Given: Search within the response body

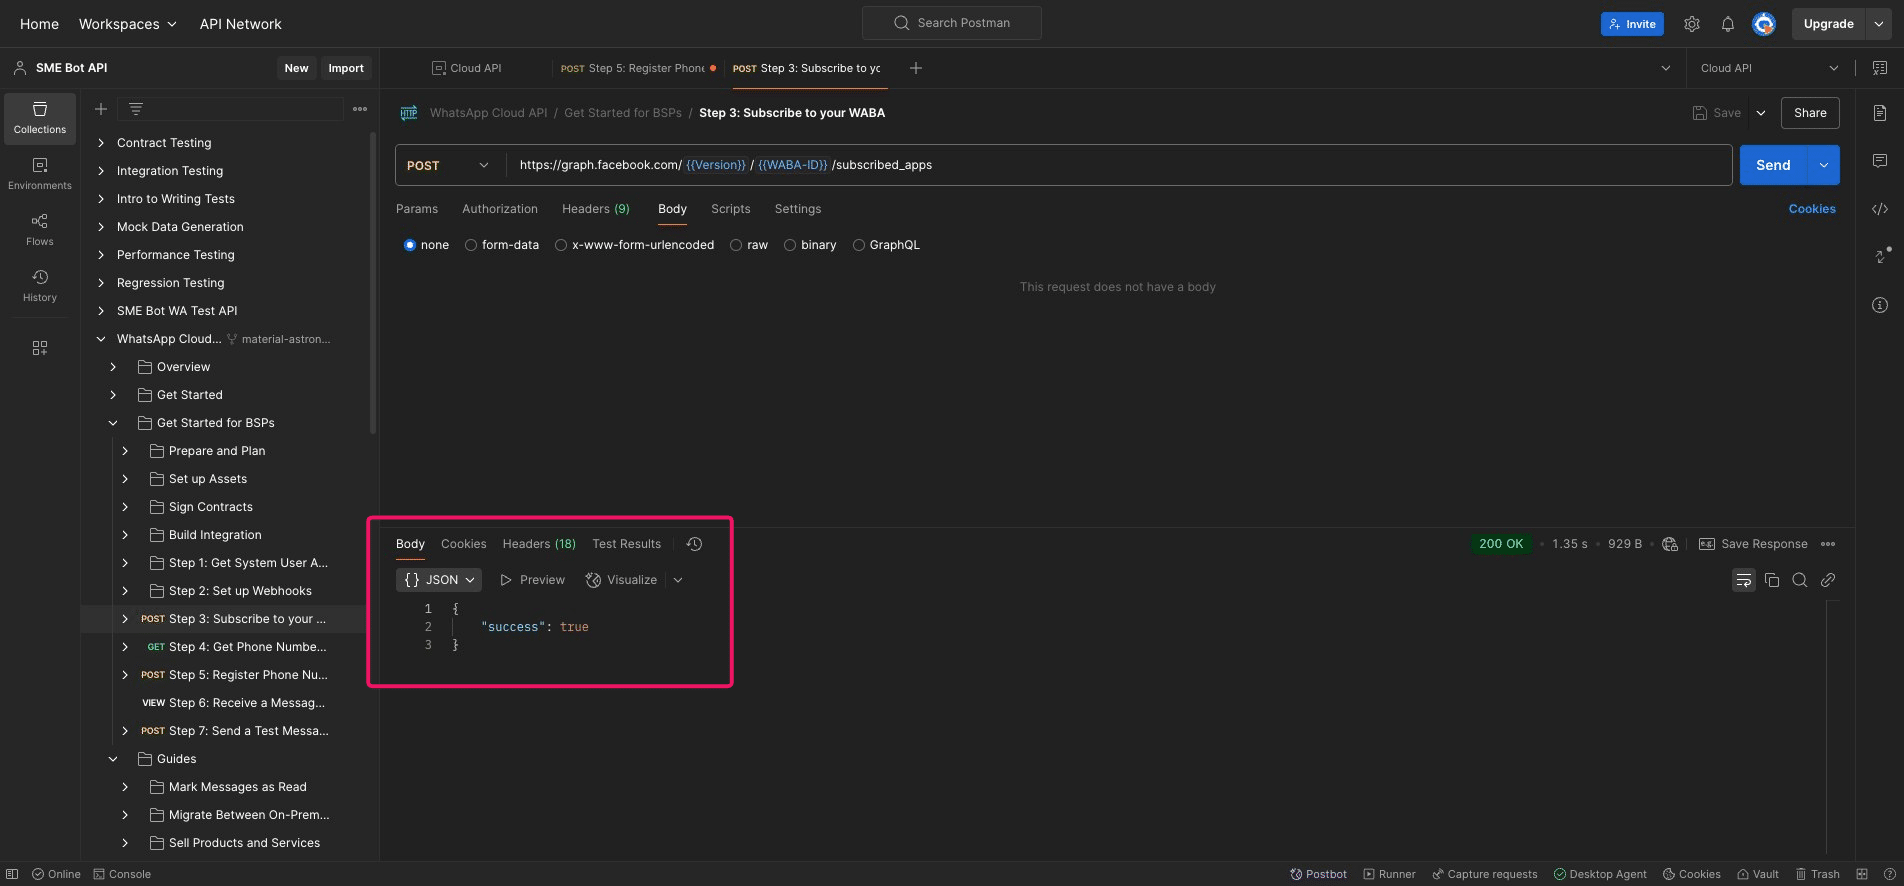Looking at the screenshot, I should pyautogui.click(x=1800, y=580).
